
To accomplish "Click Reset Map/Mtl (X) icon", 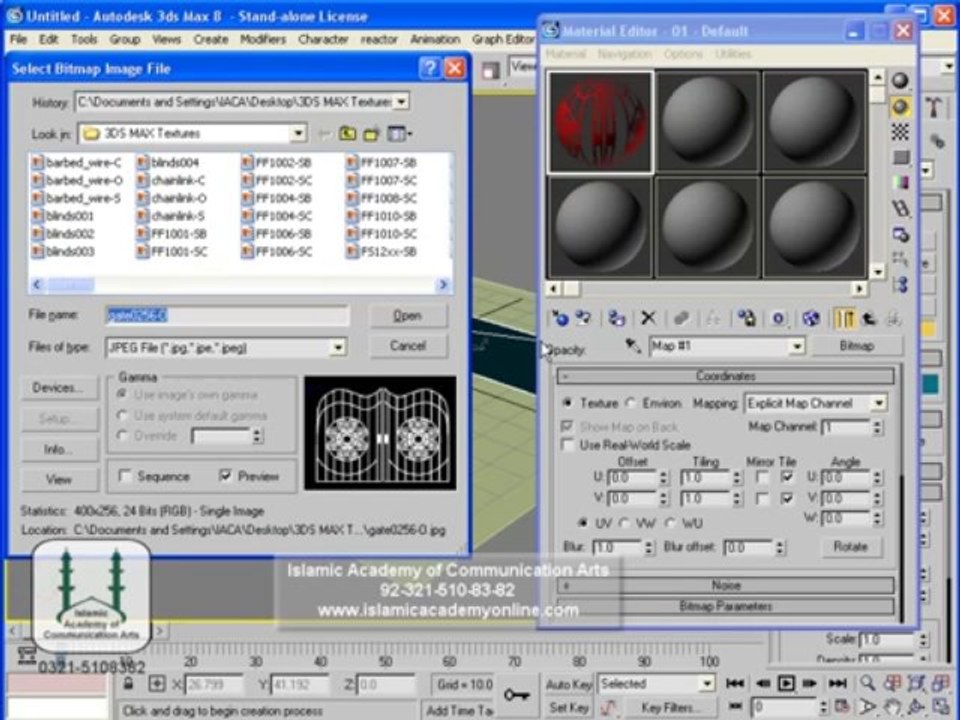I will (x=648, y=318).
